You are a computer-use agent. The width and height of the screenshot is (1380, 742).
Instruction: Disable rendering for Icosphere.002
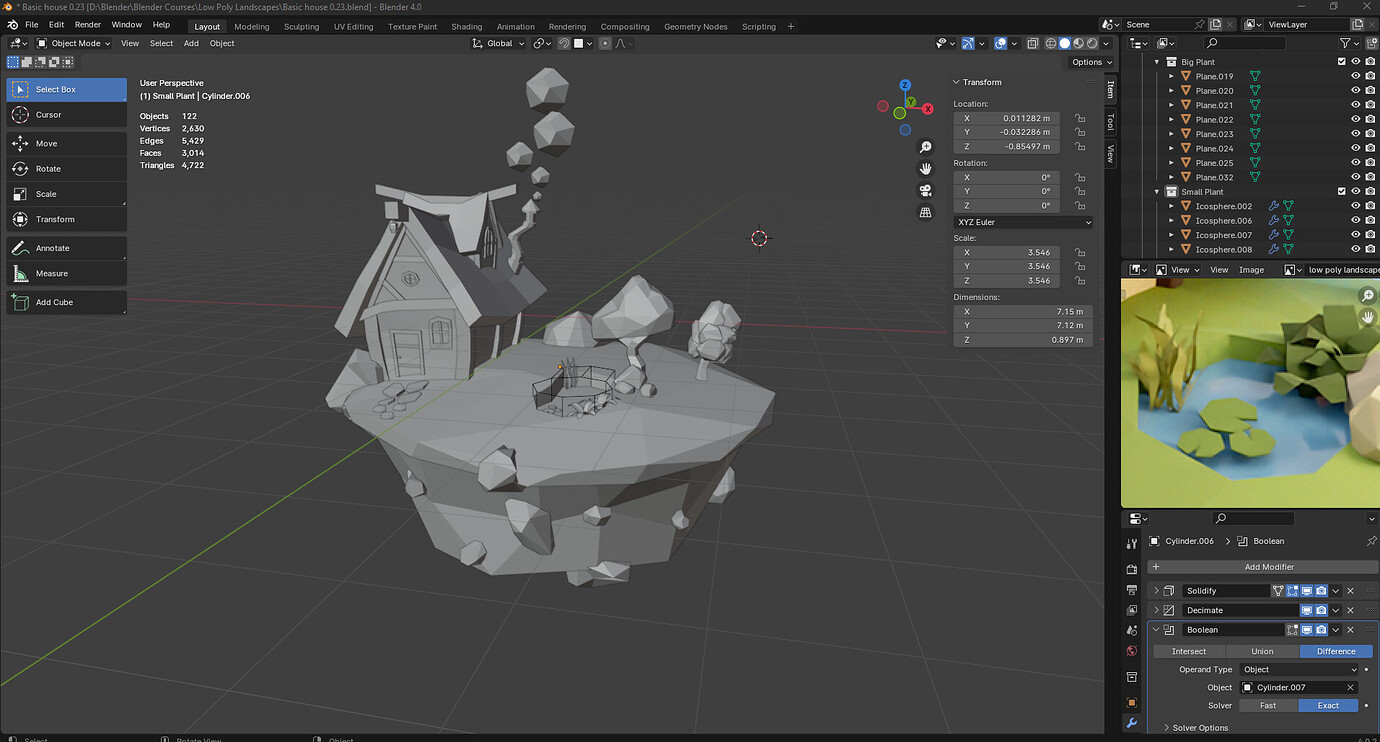(x=1370, y=206)
